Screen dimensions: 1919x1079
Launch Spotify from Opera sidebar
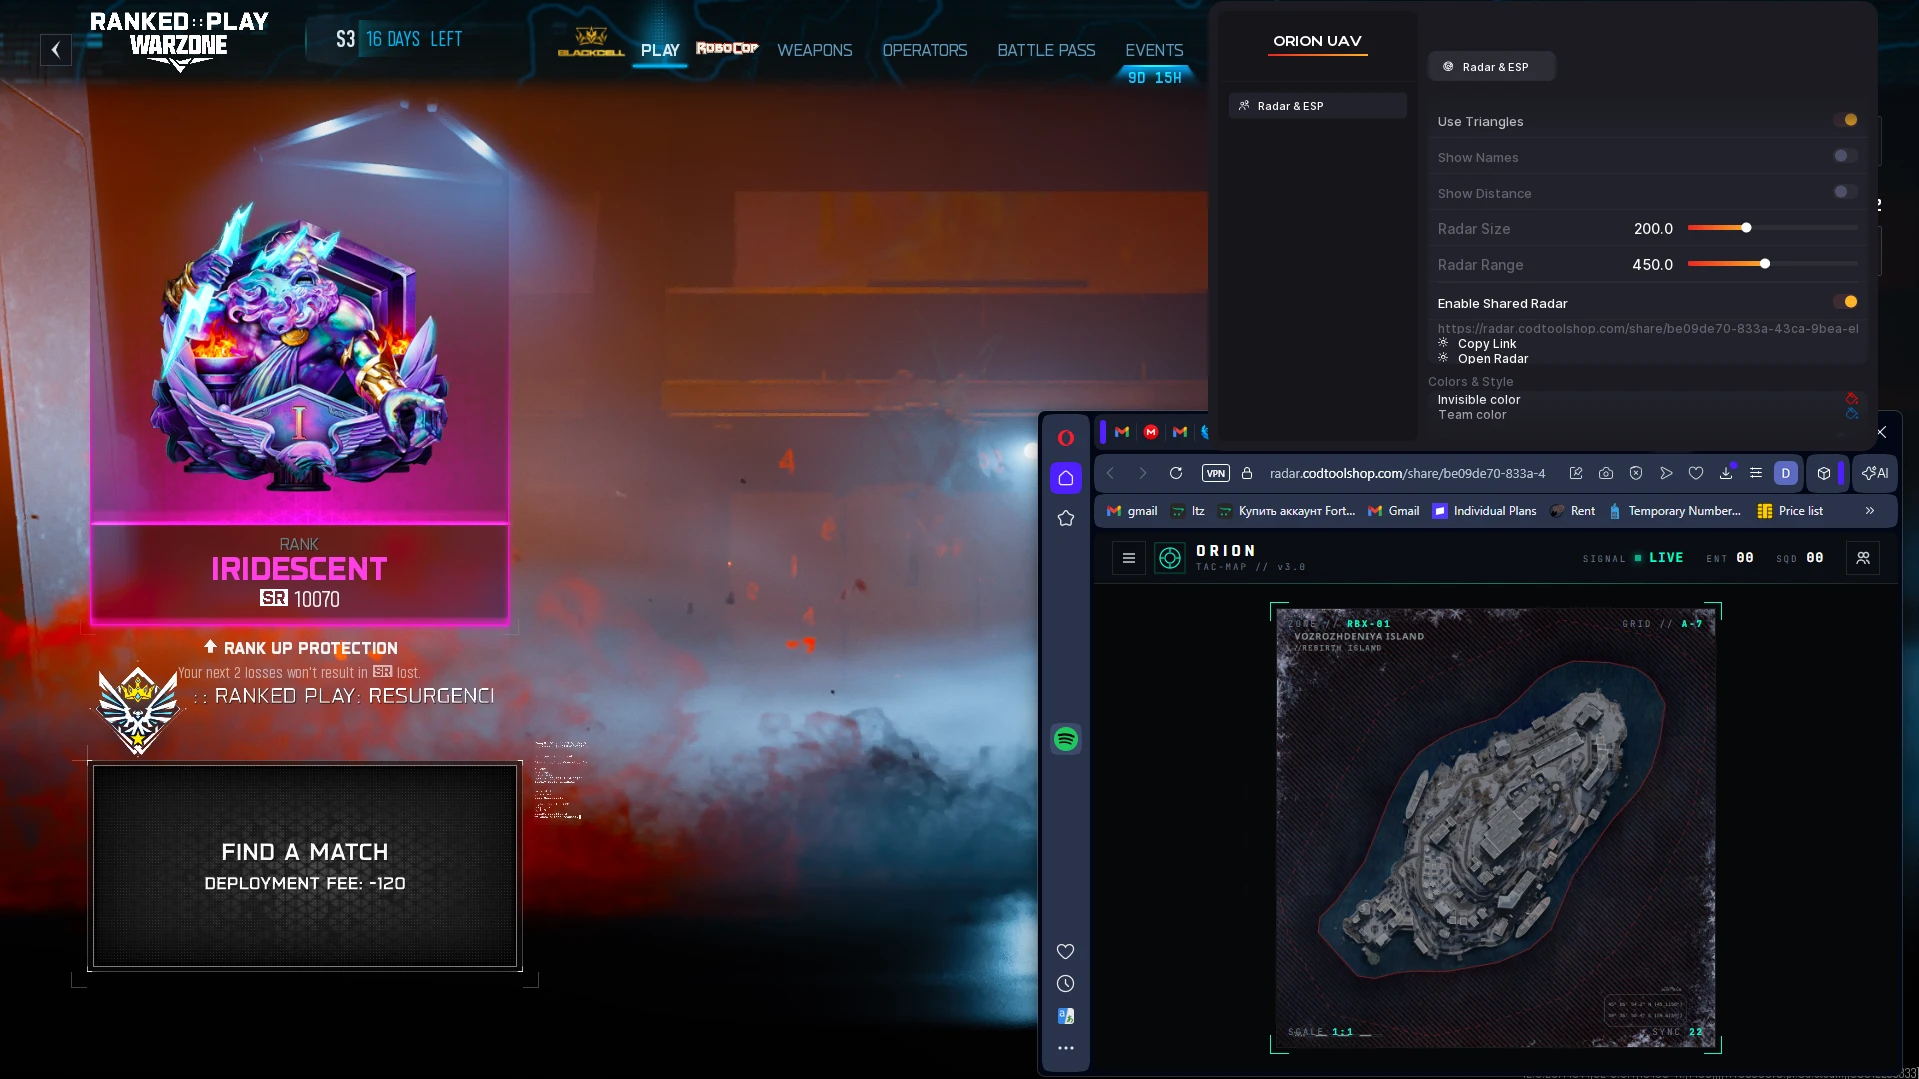pyautogui.click(x=1066, y=739)
